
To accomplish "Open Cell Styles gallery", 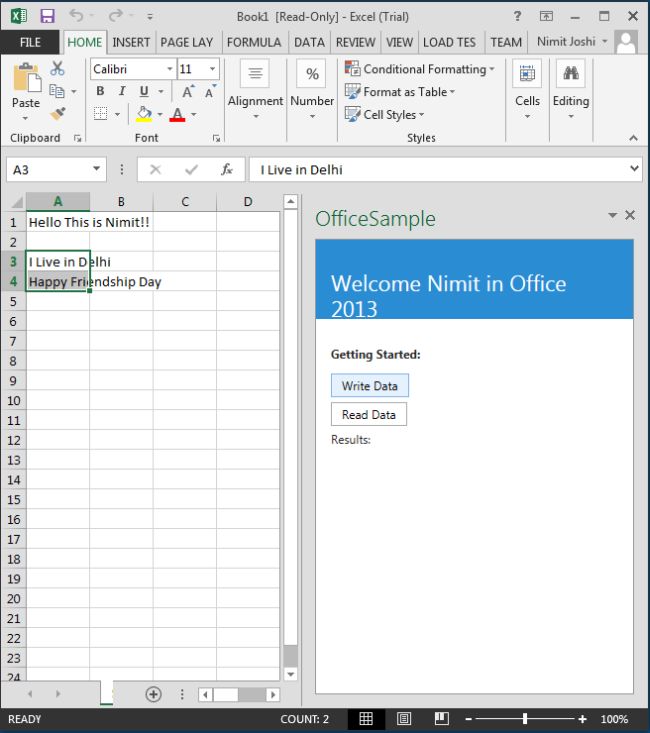I will tap(385, 115).
